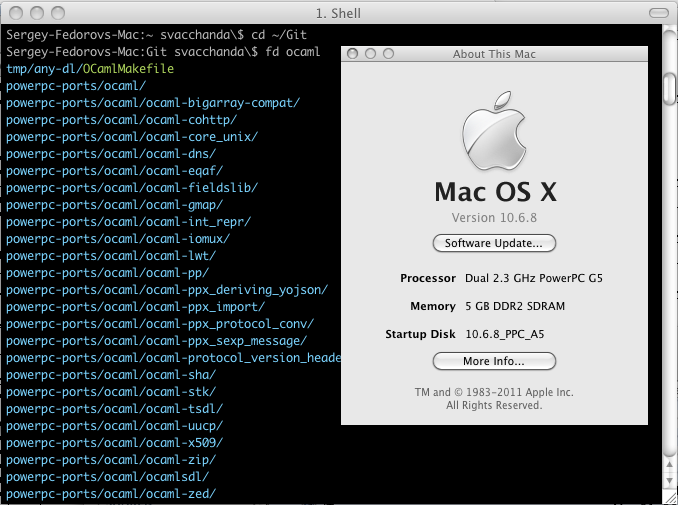Viewport: 678px width, 505px height.
Task: Click the ocaml-bigarray-compat/ path
Action: 153,103
